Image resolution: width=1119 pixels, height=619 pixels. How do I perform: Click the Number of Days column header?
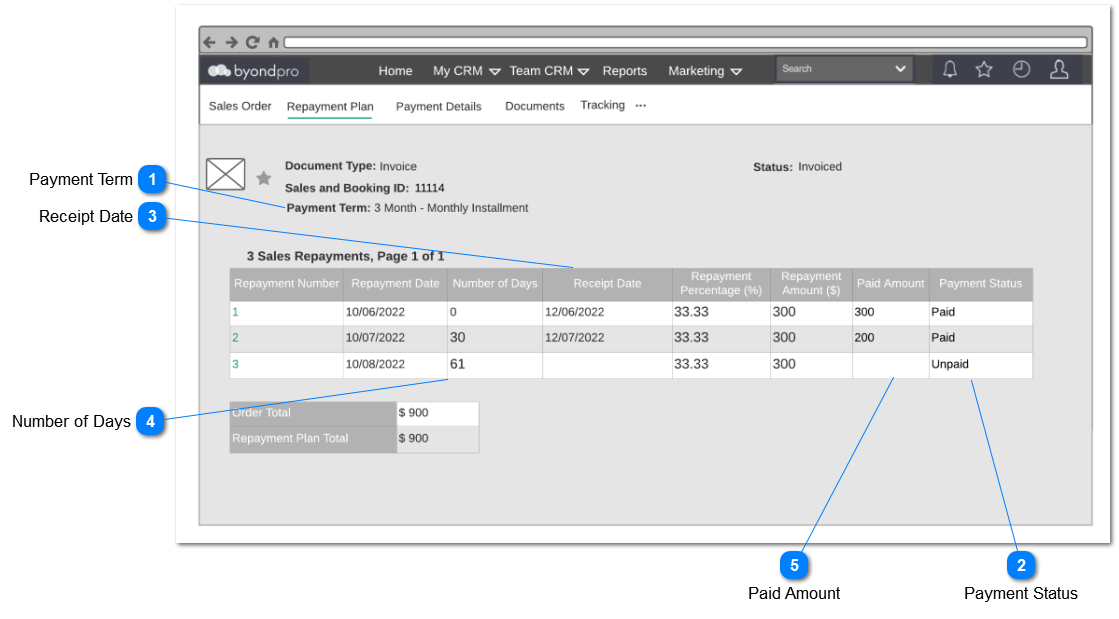[x=495, y=283]
